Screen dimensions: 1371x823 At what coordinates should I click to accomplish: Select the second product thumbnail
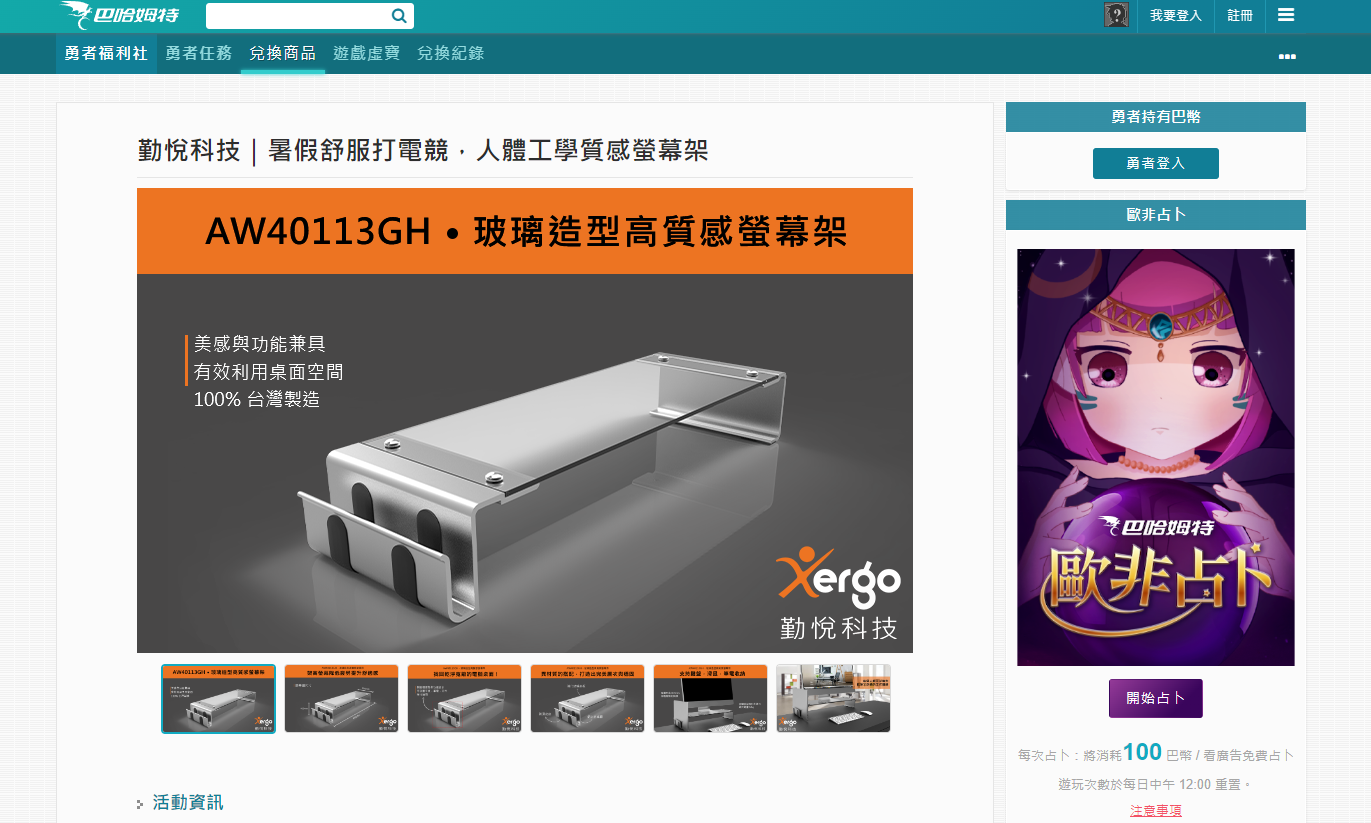341,698
